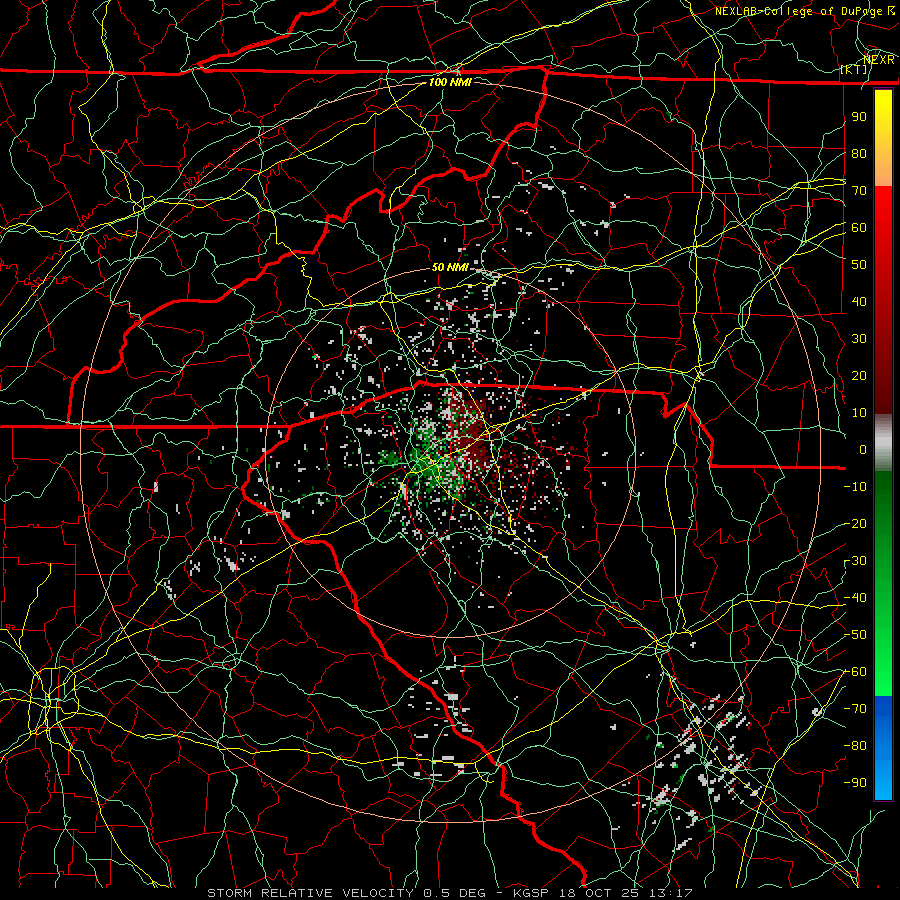Click the "-90" scale label

pos(855,783)
